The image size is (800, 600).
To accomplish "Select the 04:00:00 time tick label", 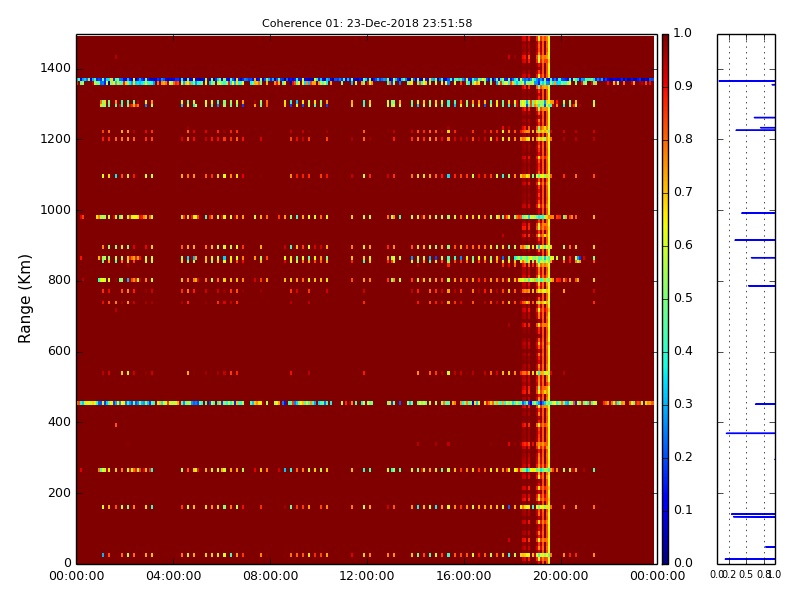I will 173,576.
